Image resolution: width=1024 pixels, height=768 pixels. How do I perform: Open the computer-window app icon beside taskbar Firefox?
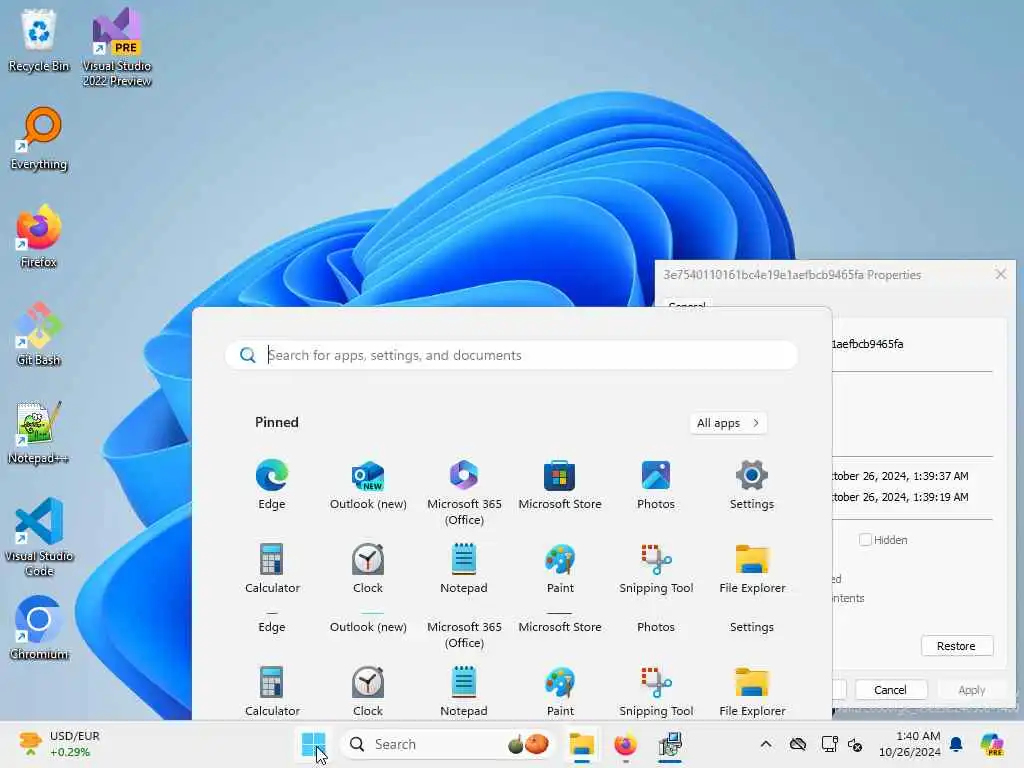[670, 744]
